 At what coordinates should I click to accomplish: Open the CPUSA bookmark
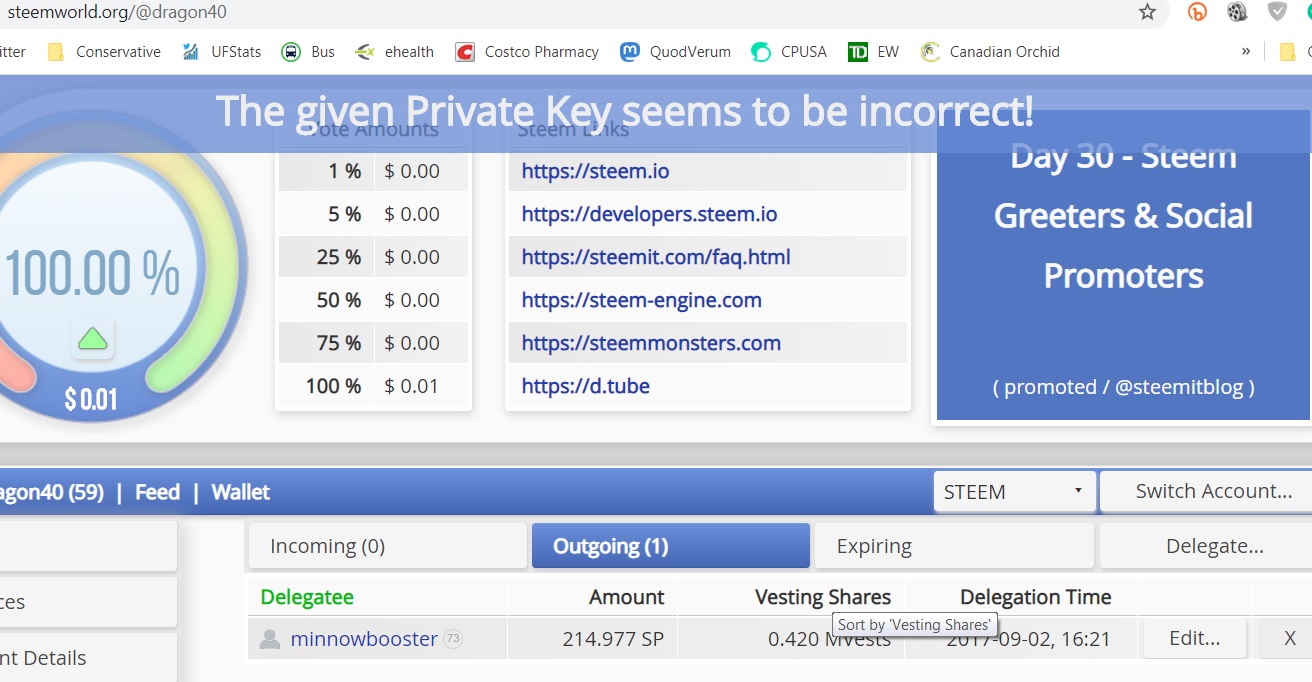click(789, 52)
